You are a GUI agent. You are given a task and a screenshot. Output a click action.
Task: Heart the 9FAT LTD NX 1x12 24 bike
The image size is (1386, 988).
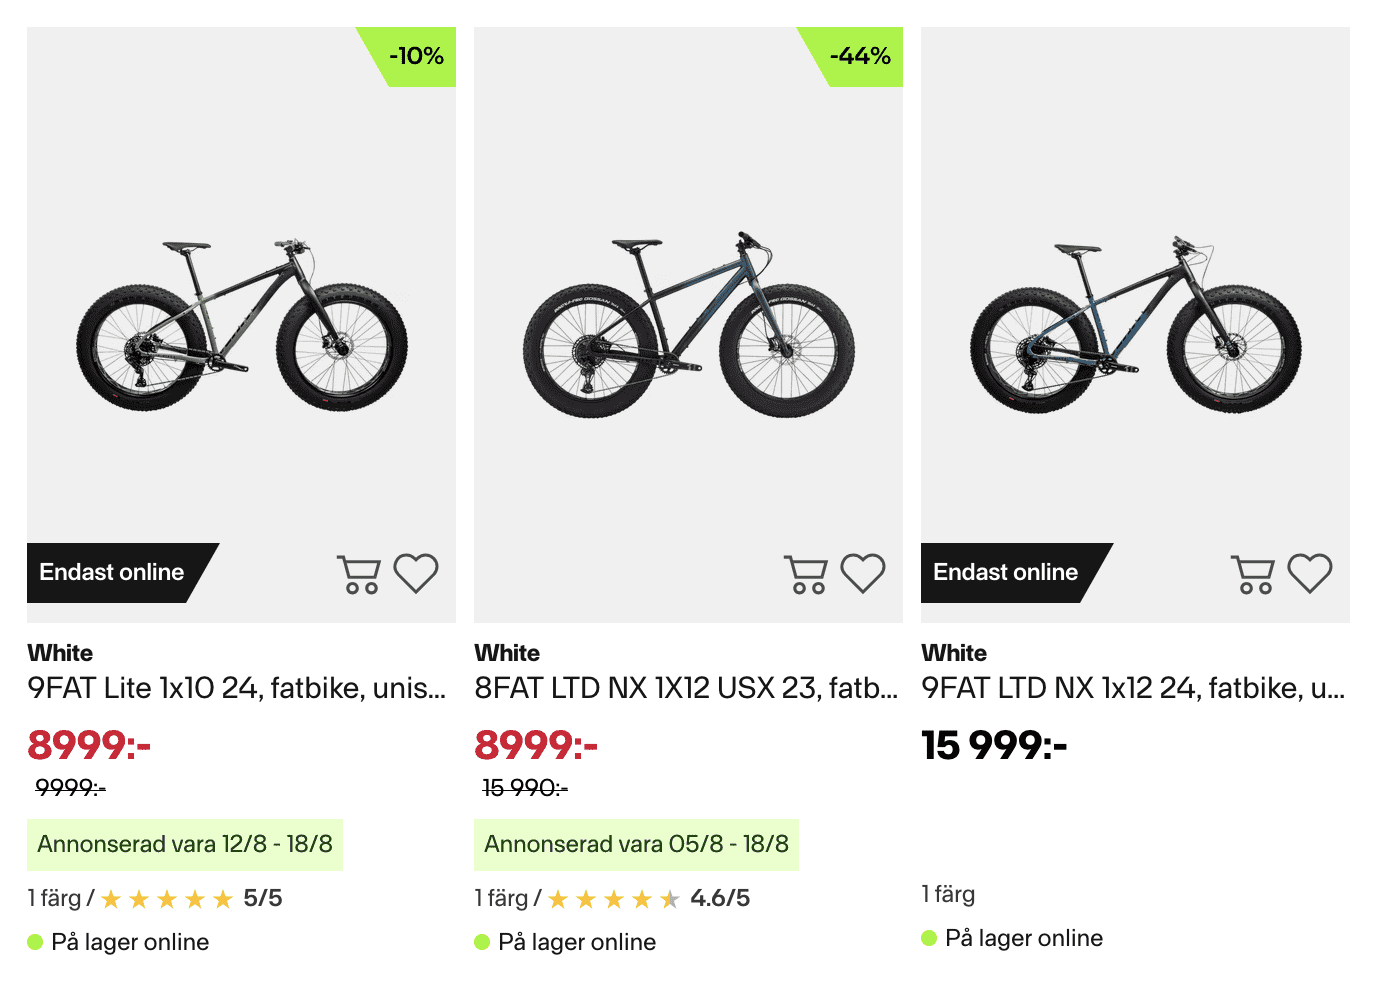1310,573
